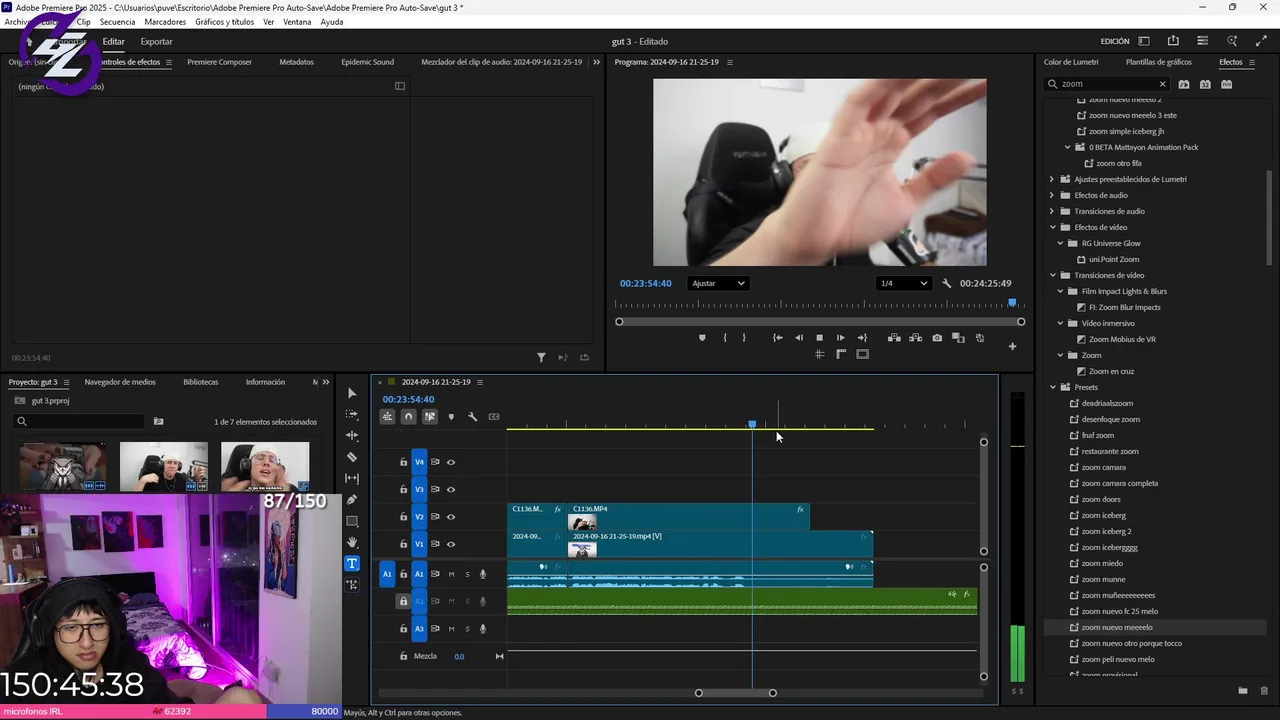Delete custom item trash icon in Effects panel
1280x720 pixels.
tap(1264, 691)
